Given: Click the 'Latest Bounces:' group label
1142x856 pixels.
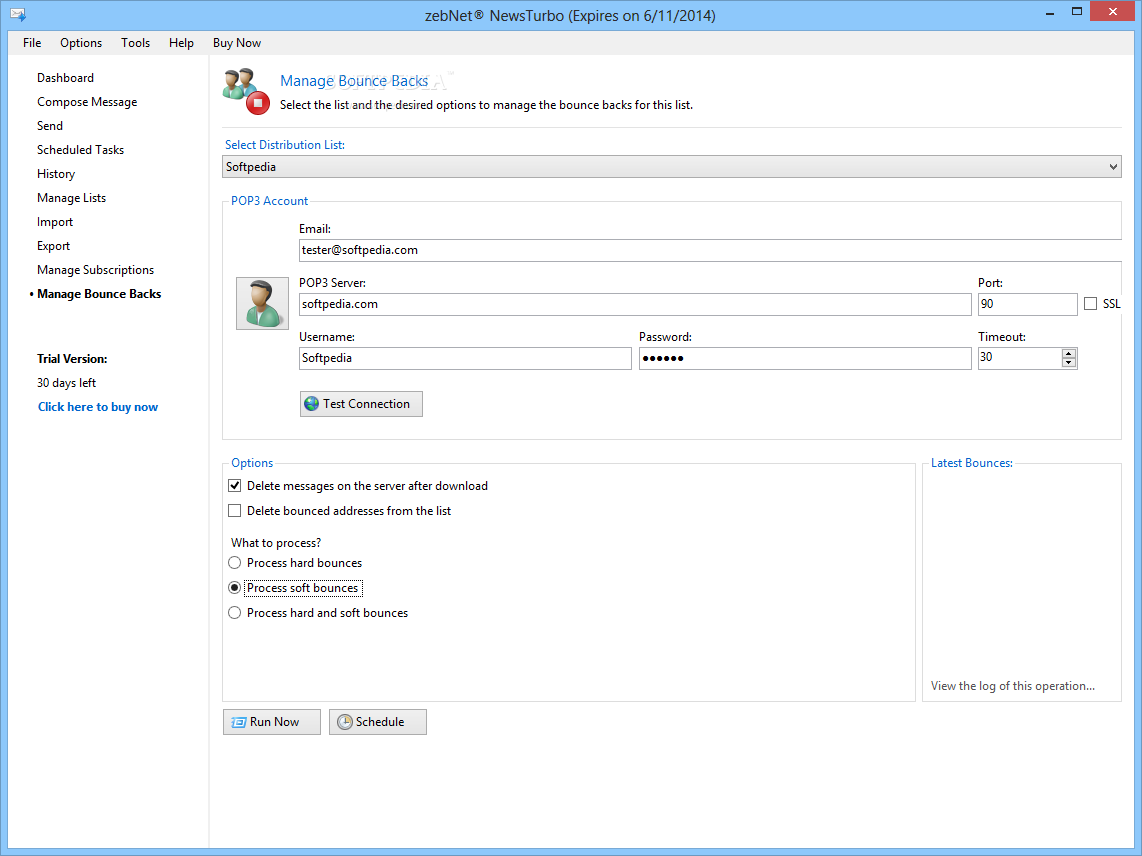Looking at the screenshot, I should click(x=972, y=463).
